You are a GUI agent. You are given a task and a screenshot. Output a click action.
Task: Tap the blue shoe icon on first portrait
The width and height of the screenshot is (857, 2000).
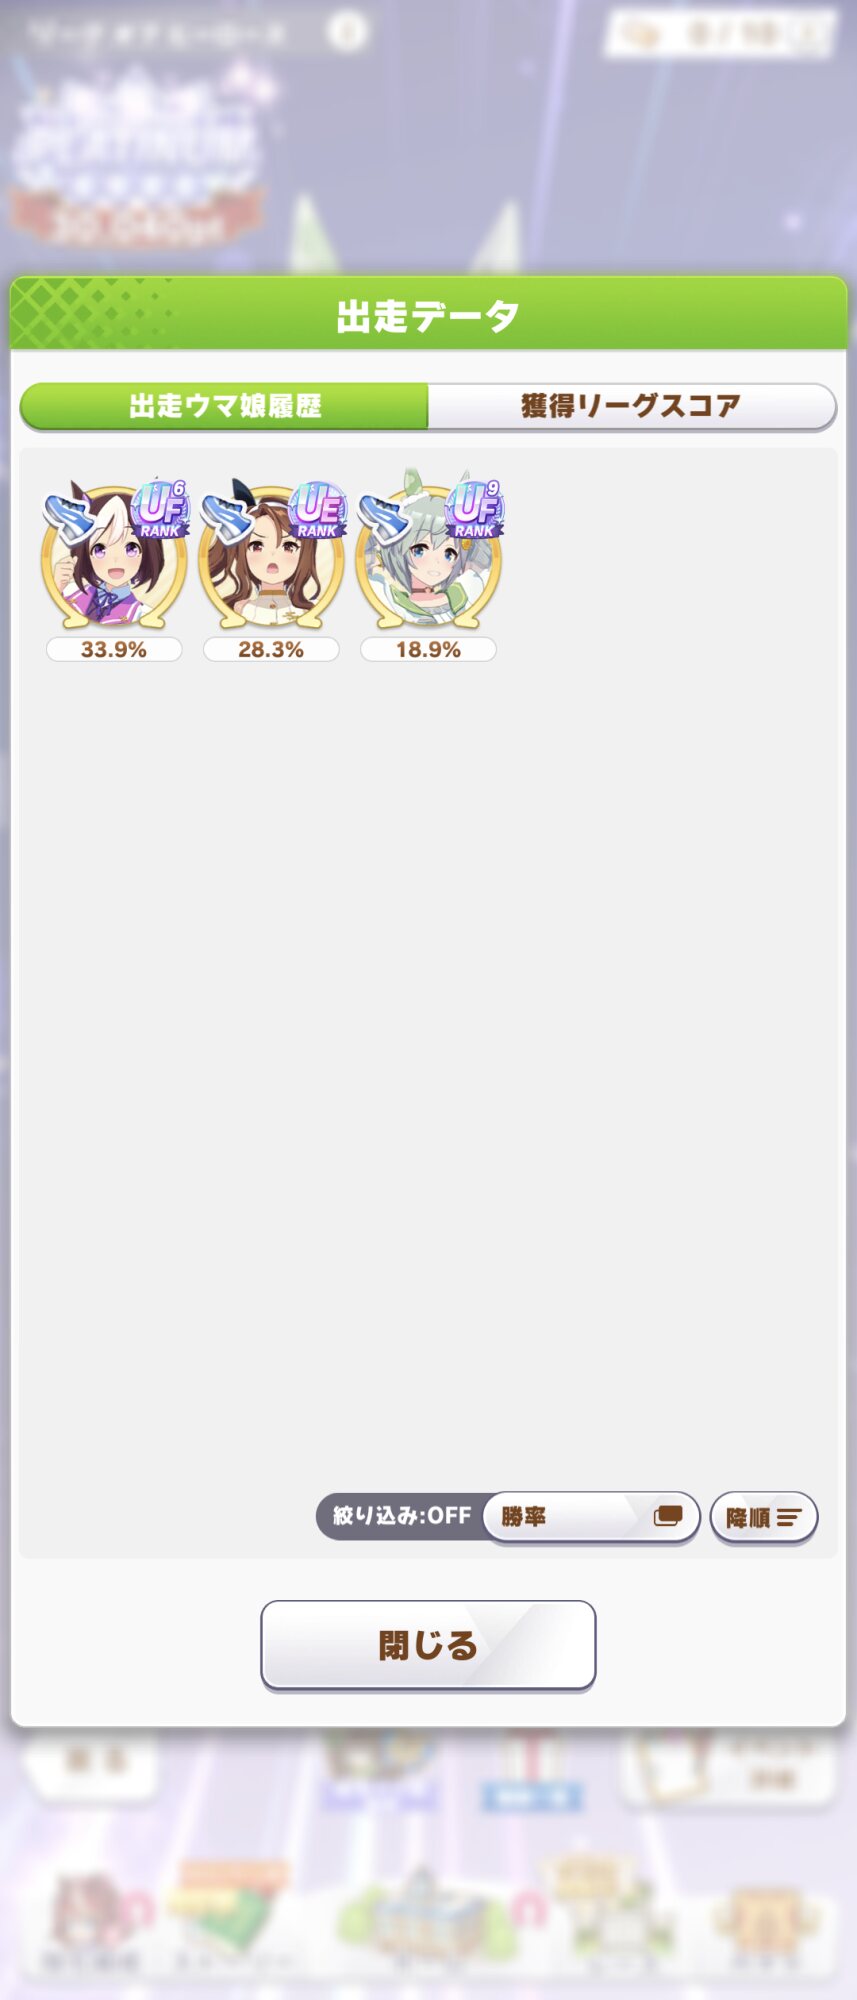coord(69,514)
